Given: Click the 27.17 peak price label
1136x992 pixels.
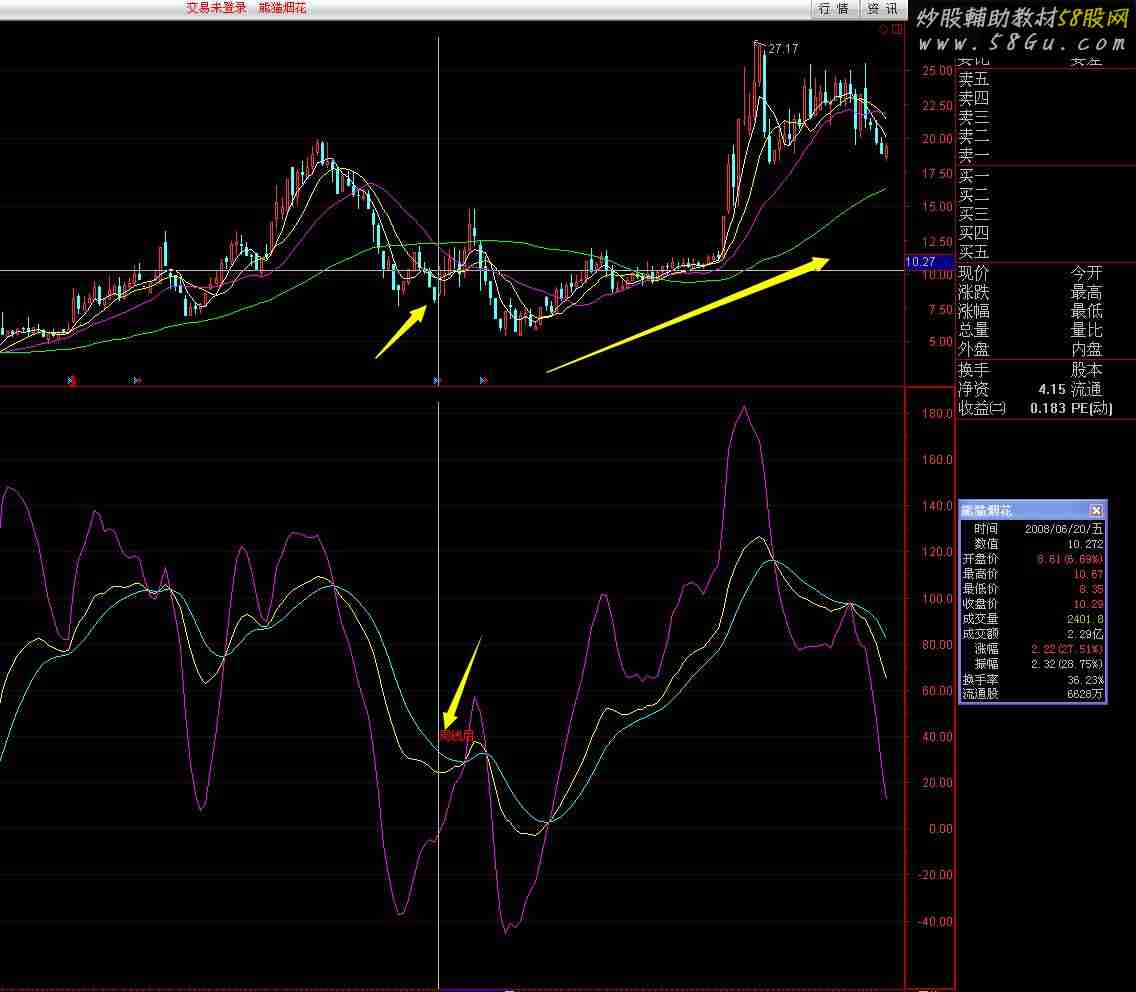Looking at the screenshot, I should 783,48.
